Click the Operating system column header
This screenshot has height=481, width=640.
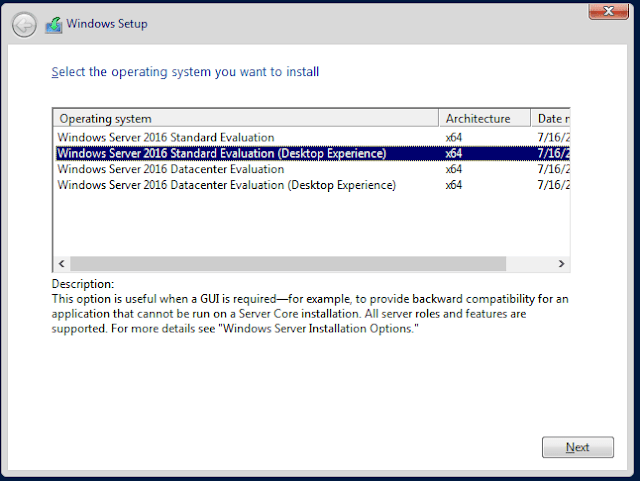click(245, 119)
